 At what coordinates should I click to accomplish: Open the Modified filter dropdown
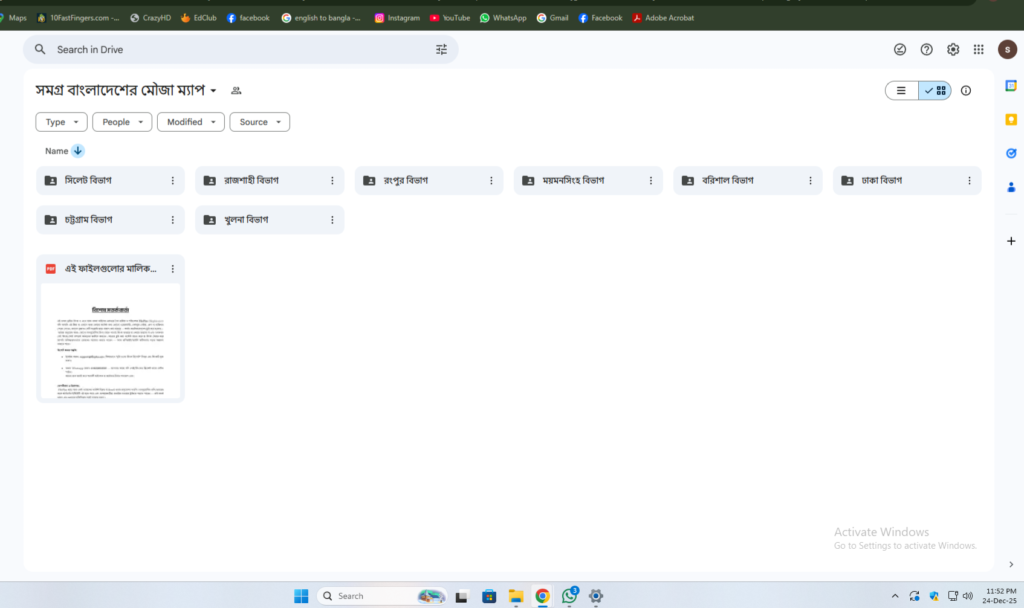coord(190,122)
